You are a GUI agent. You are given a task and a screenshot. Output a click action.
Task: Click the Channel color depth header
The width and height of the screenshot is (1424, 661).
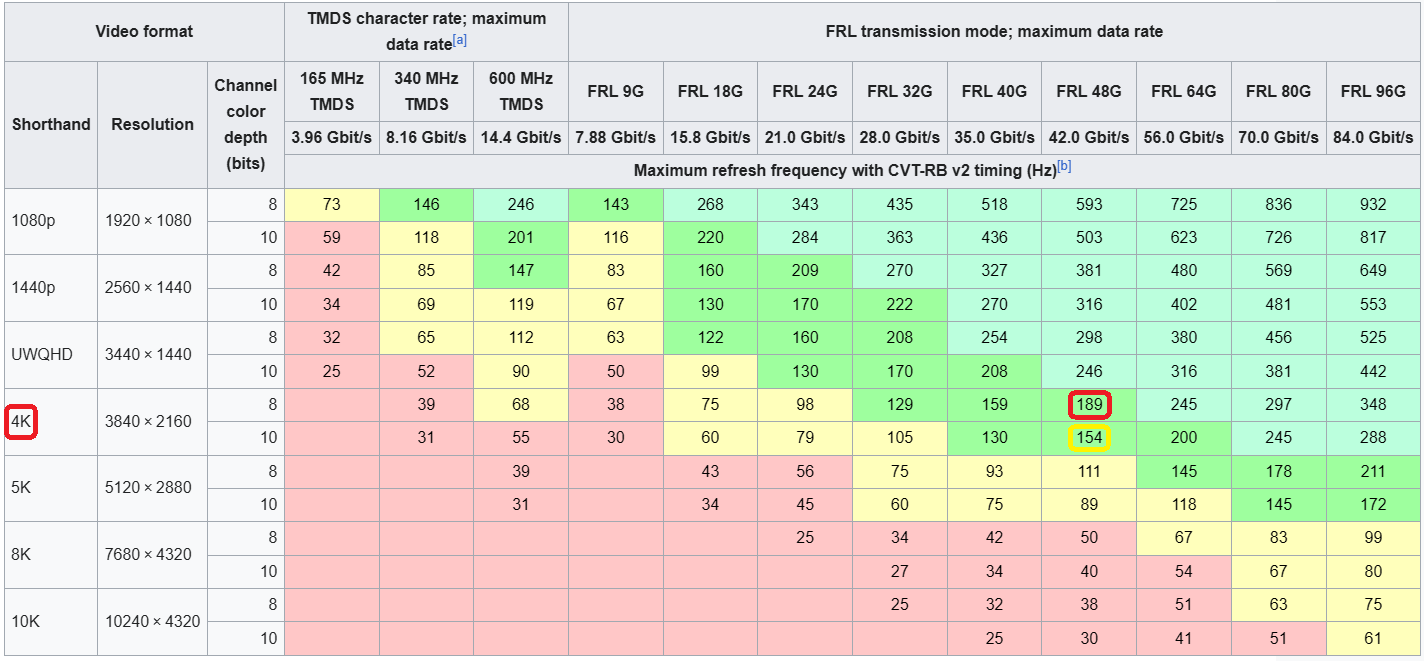pos(246,124)
